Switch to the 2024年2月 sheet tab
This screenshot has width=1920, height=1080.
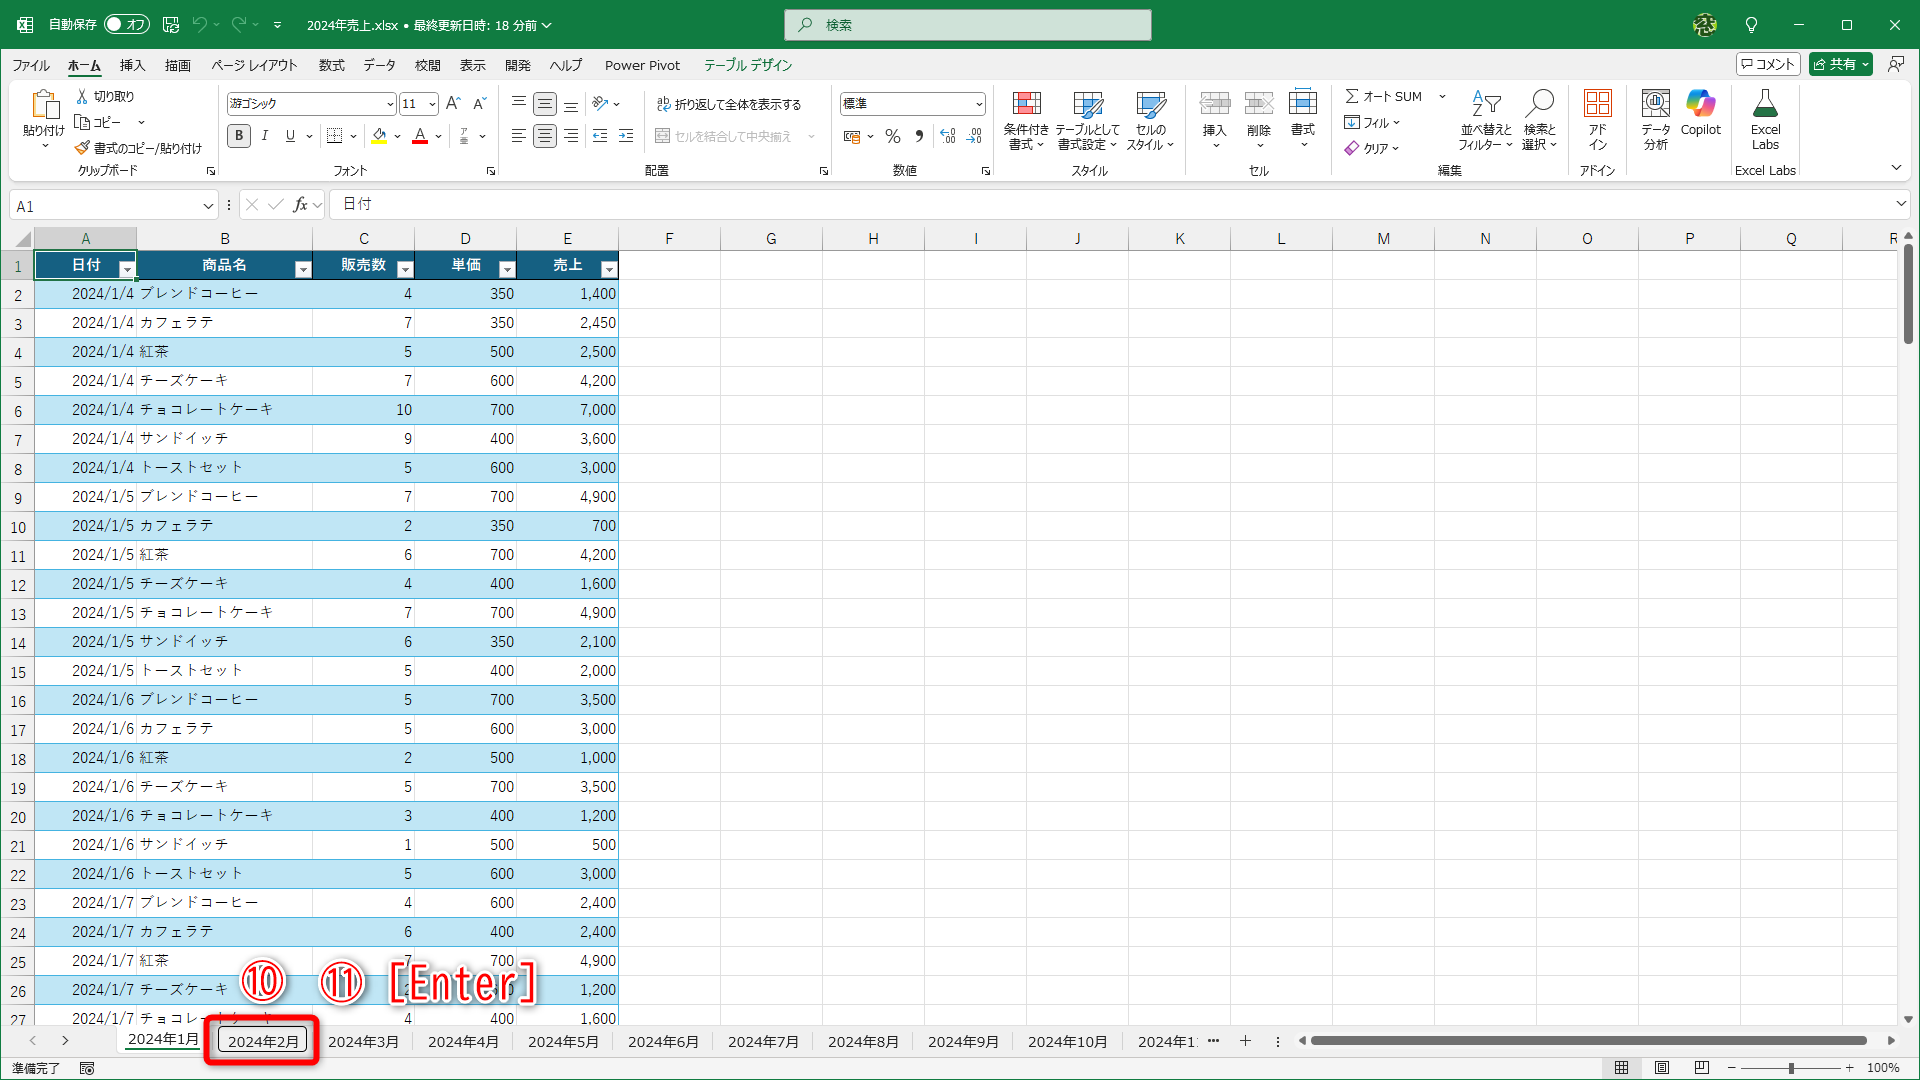click(x=263, y=1041)
